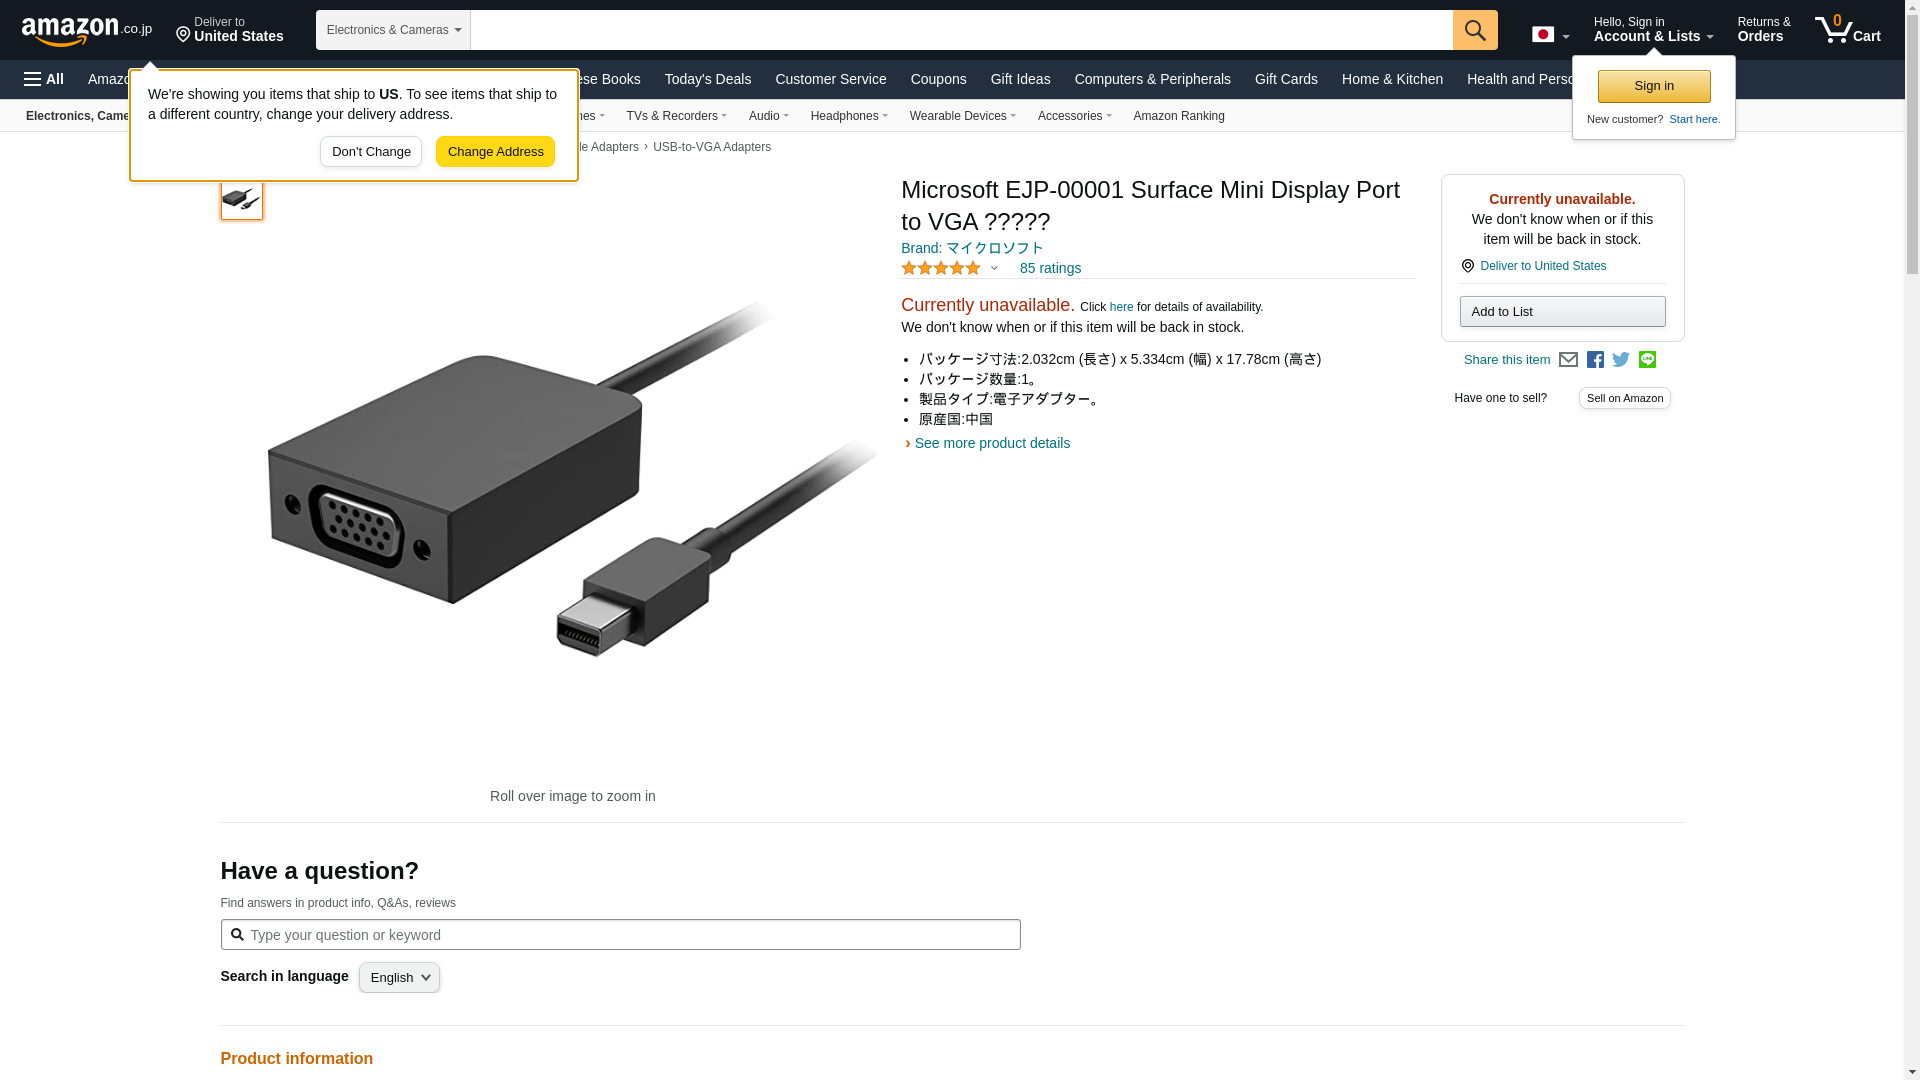The image size is (1920, 1080).
Task: Expand the Electronics & Cameras search category dropdown
Action: click(393, 30)
